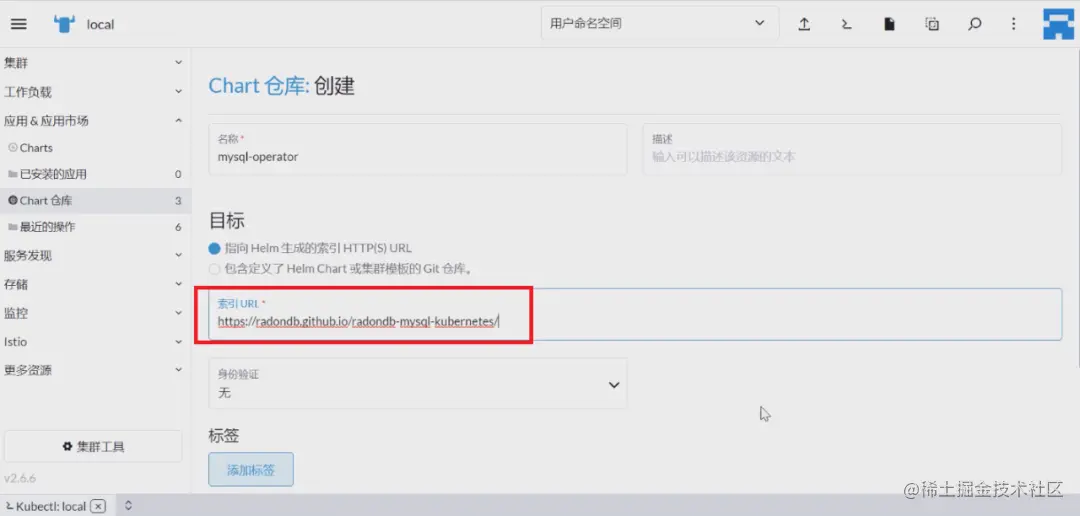This screenshot has height=516, width=1080.
Task: Download the kubeconfig file icon
Action: click(889, 24)
